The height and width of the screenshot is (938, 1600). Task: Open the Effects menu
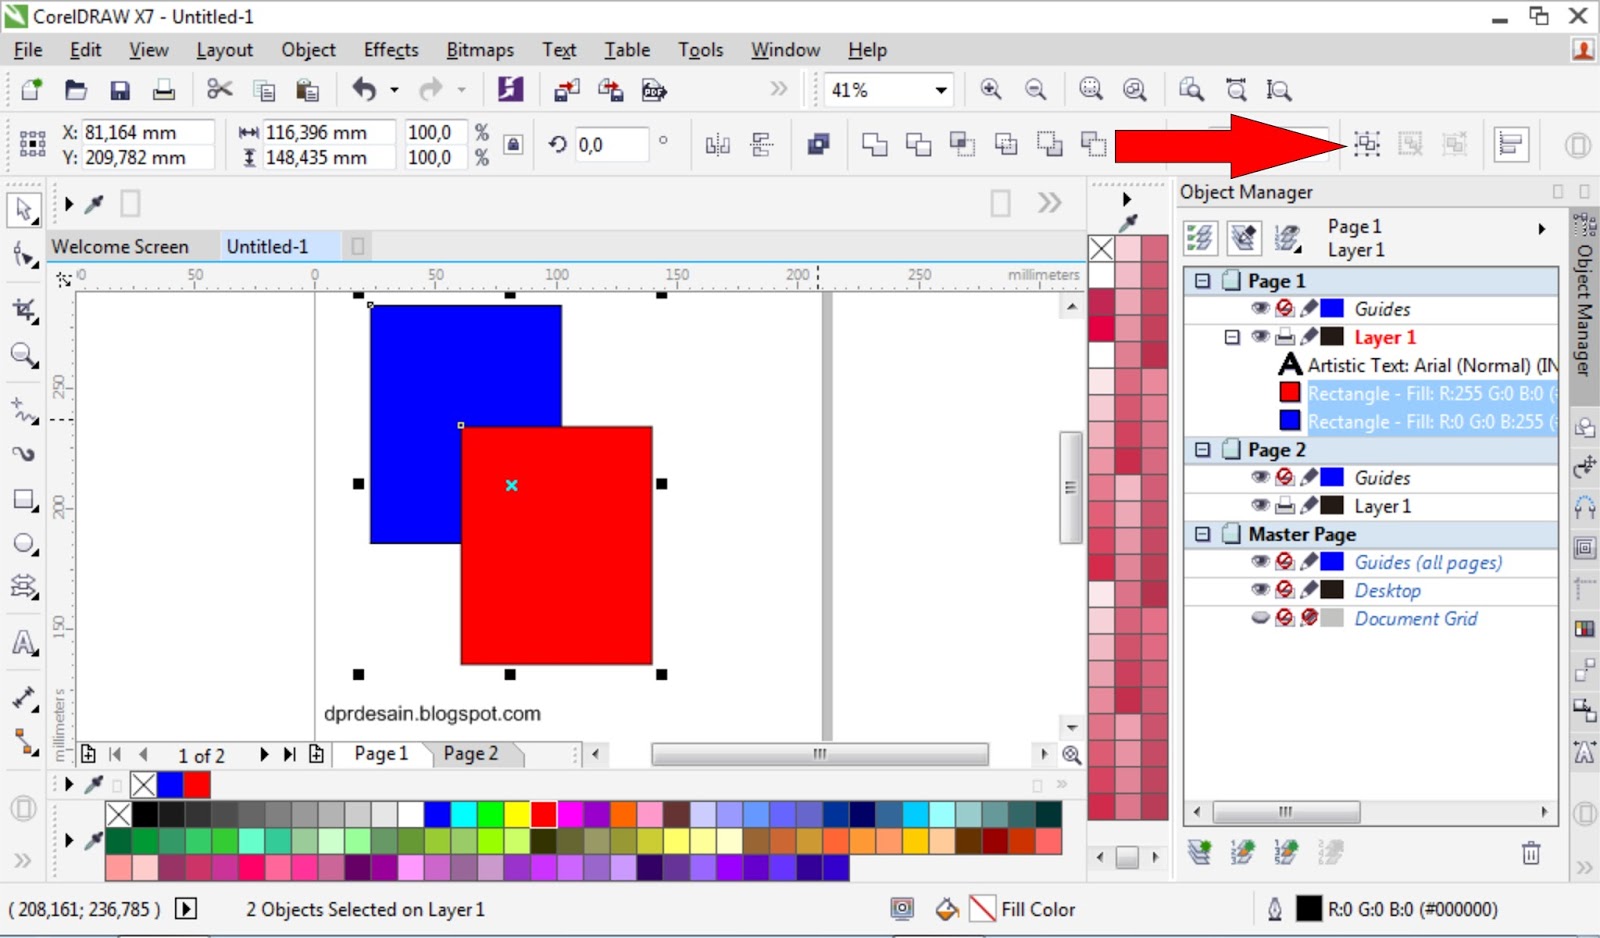390,49
